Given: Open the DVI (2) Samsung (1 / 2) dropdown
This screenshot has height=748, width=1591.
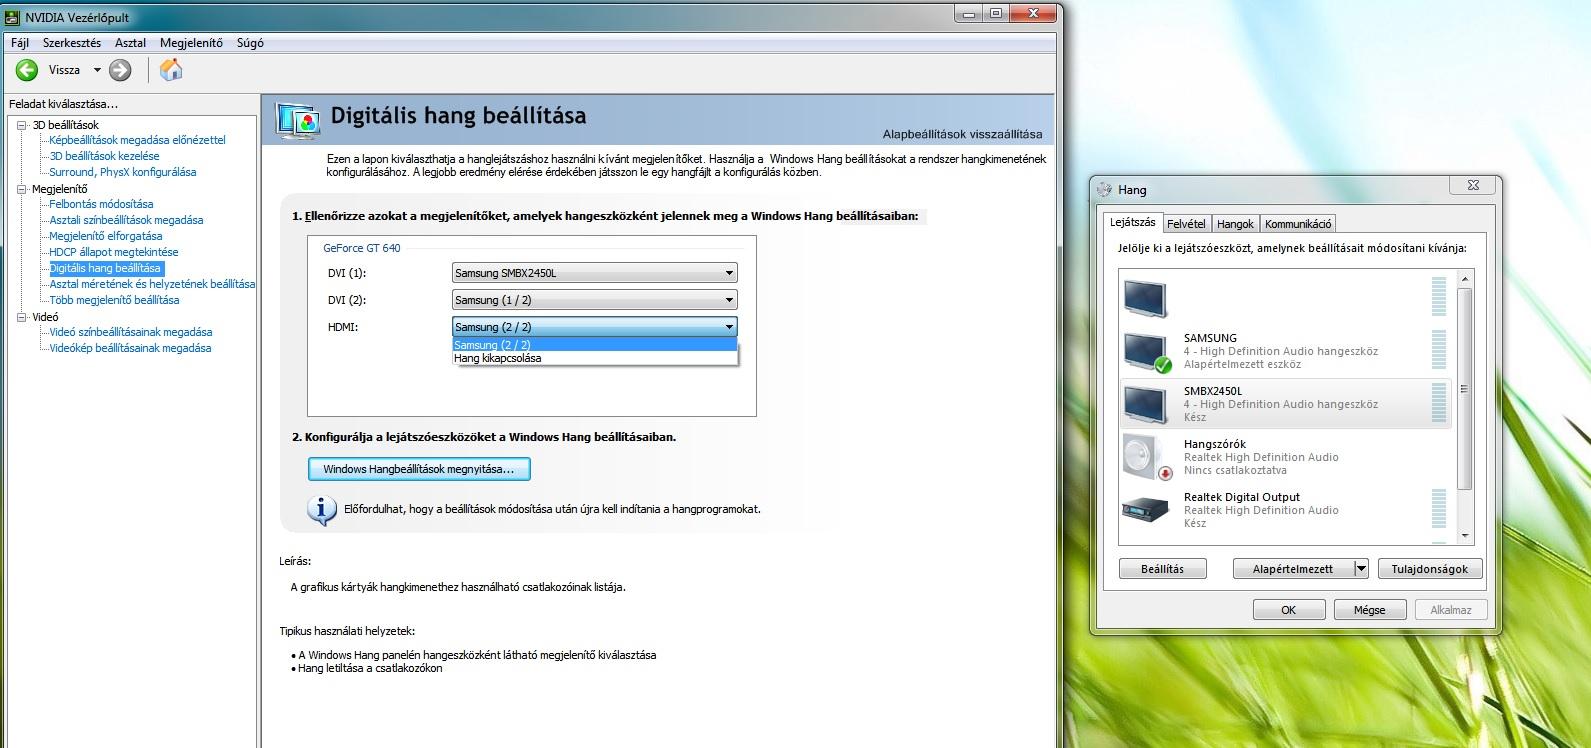Looking at the screenshot, I should click(x=594, y=299).
